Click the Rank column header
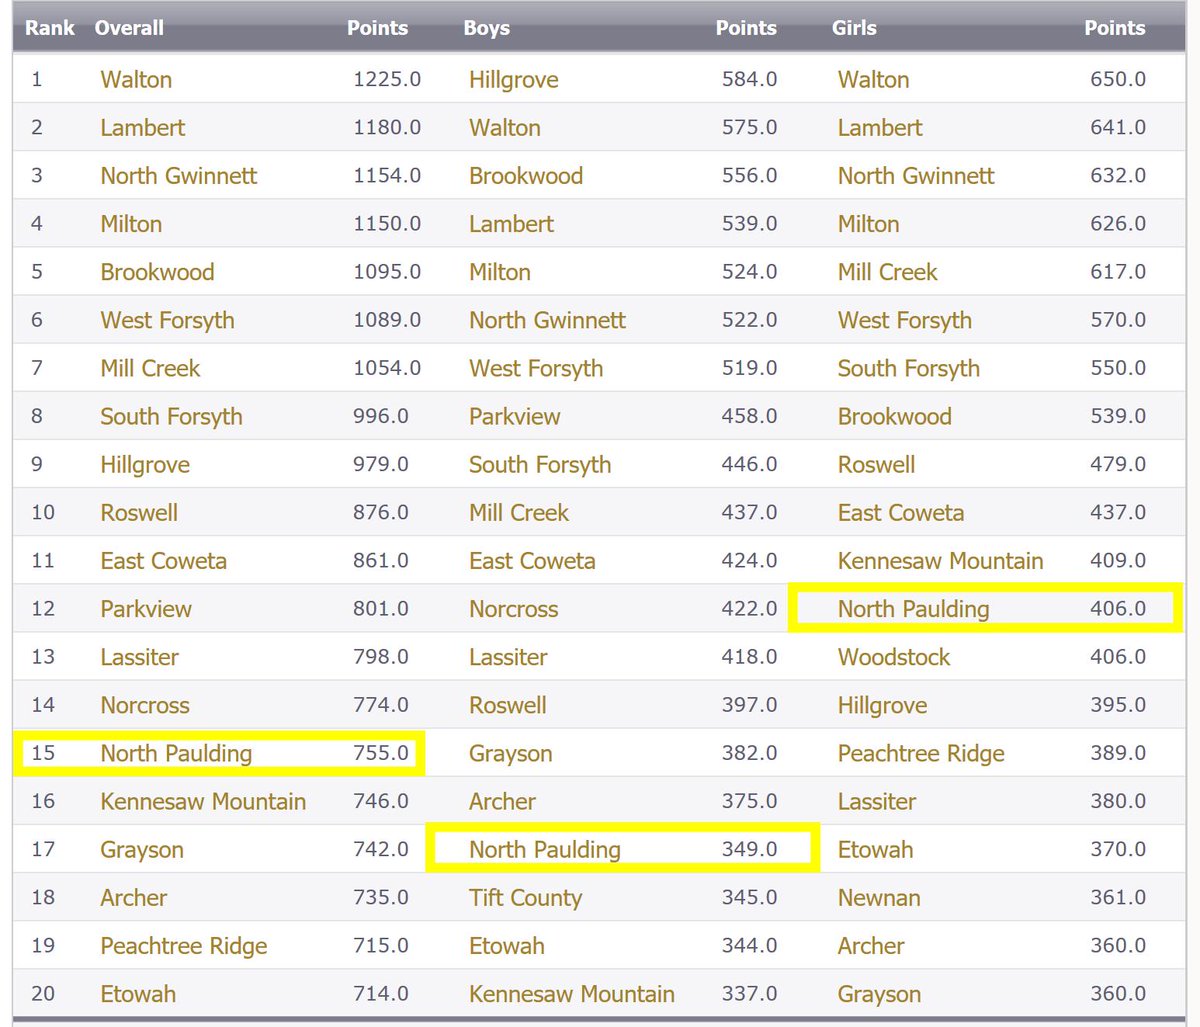Image resolution: width=1200 pixels, height=1027 pixels. [50, 28]
